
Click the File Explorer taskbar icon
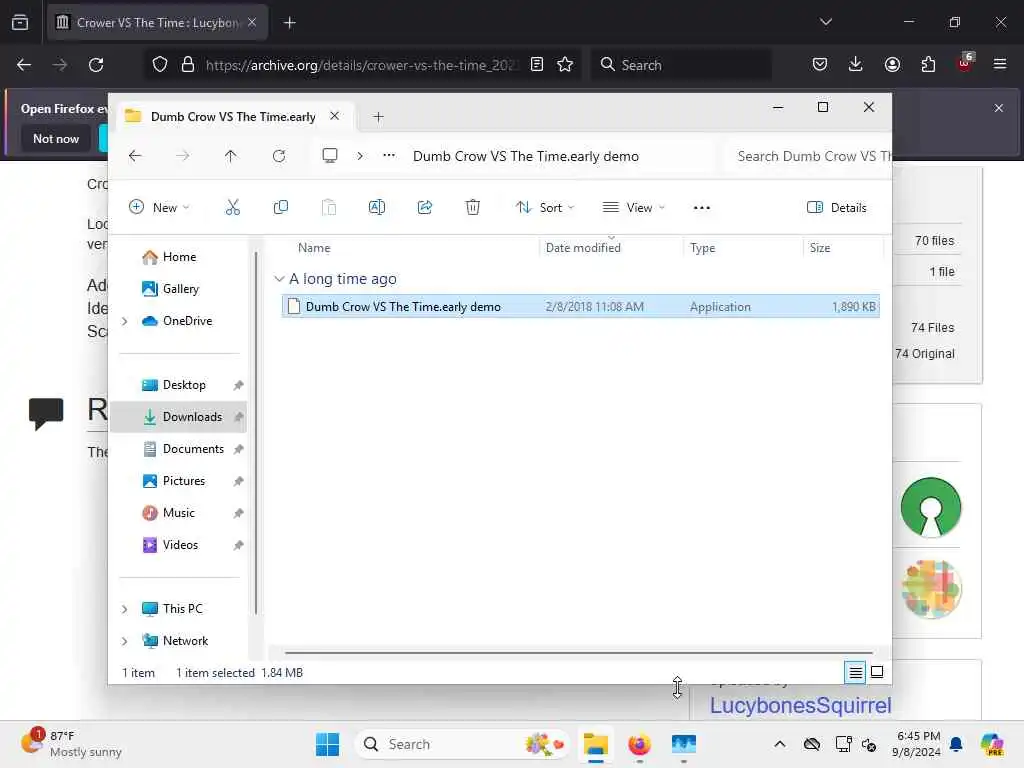(596, 744)
